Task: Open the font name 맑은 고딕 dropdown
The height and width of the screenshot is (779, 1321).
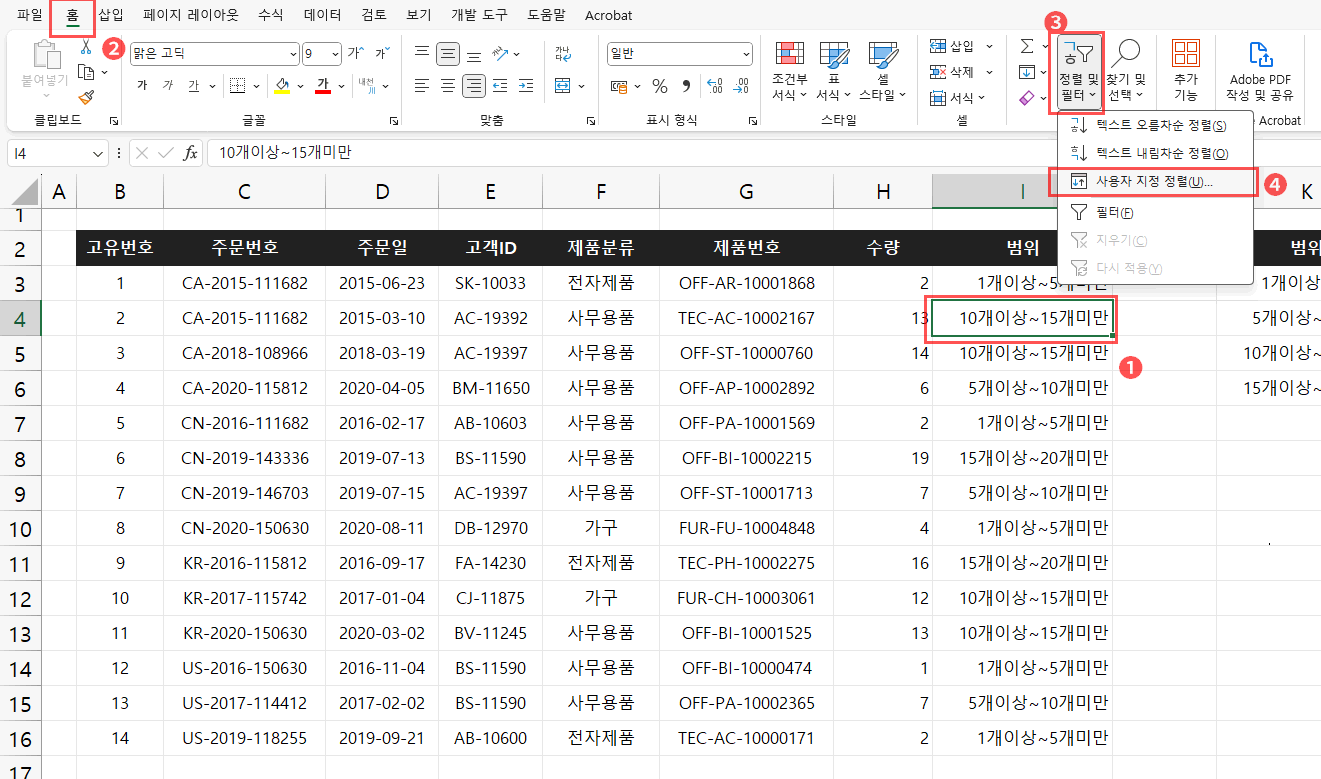Action: pos(293,54)
